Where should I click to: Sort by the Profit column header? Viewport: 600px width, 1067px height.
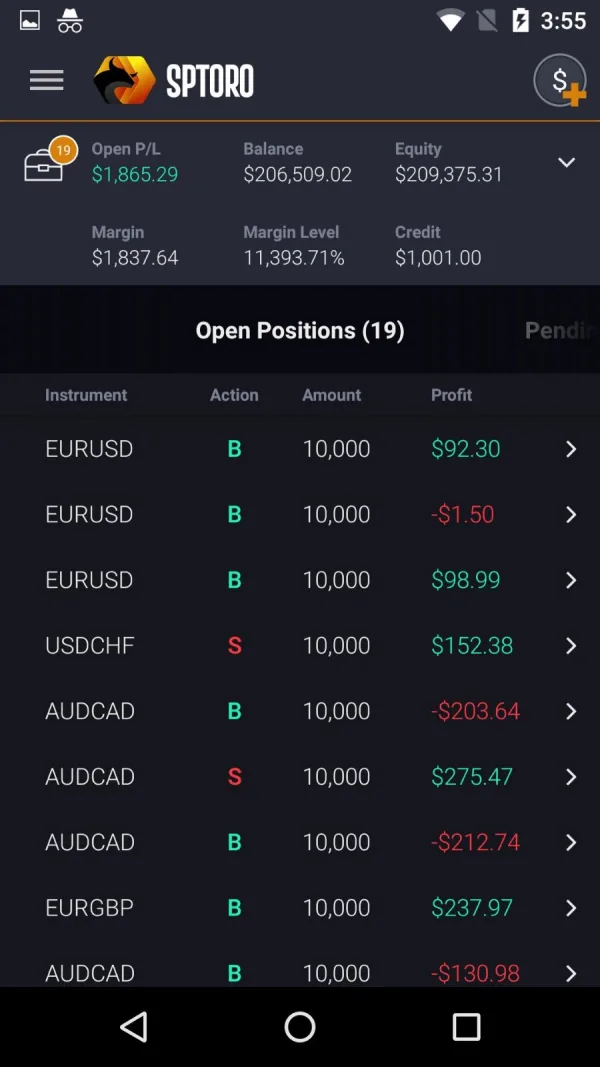pos(451,395)
